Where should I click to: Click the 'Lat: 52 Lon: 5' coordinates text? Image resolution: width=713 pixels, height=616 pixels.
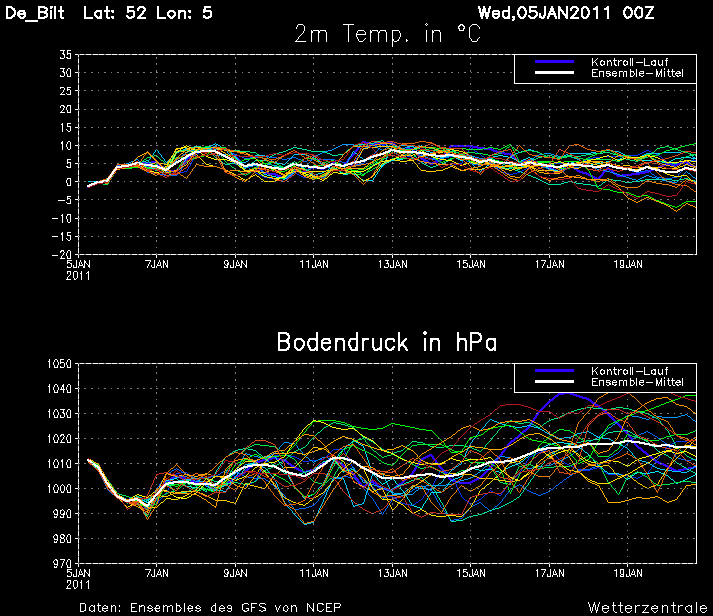148,13
